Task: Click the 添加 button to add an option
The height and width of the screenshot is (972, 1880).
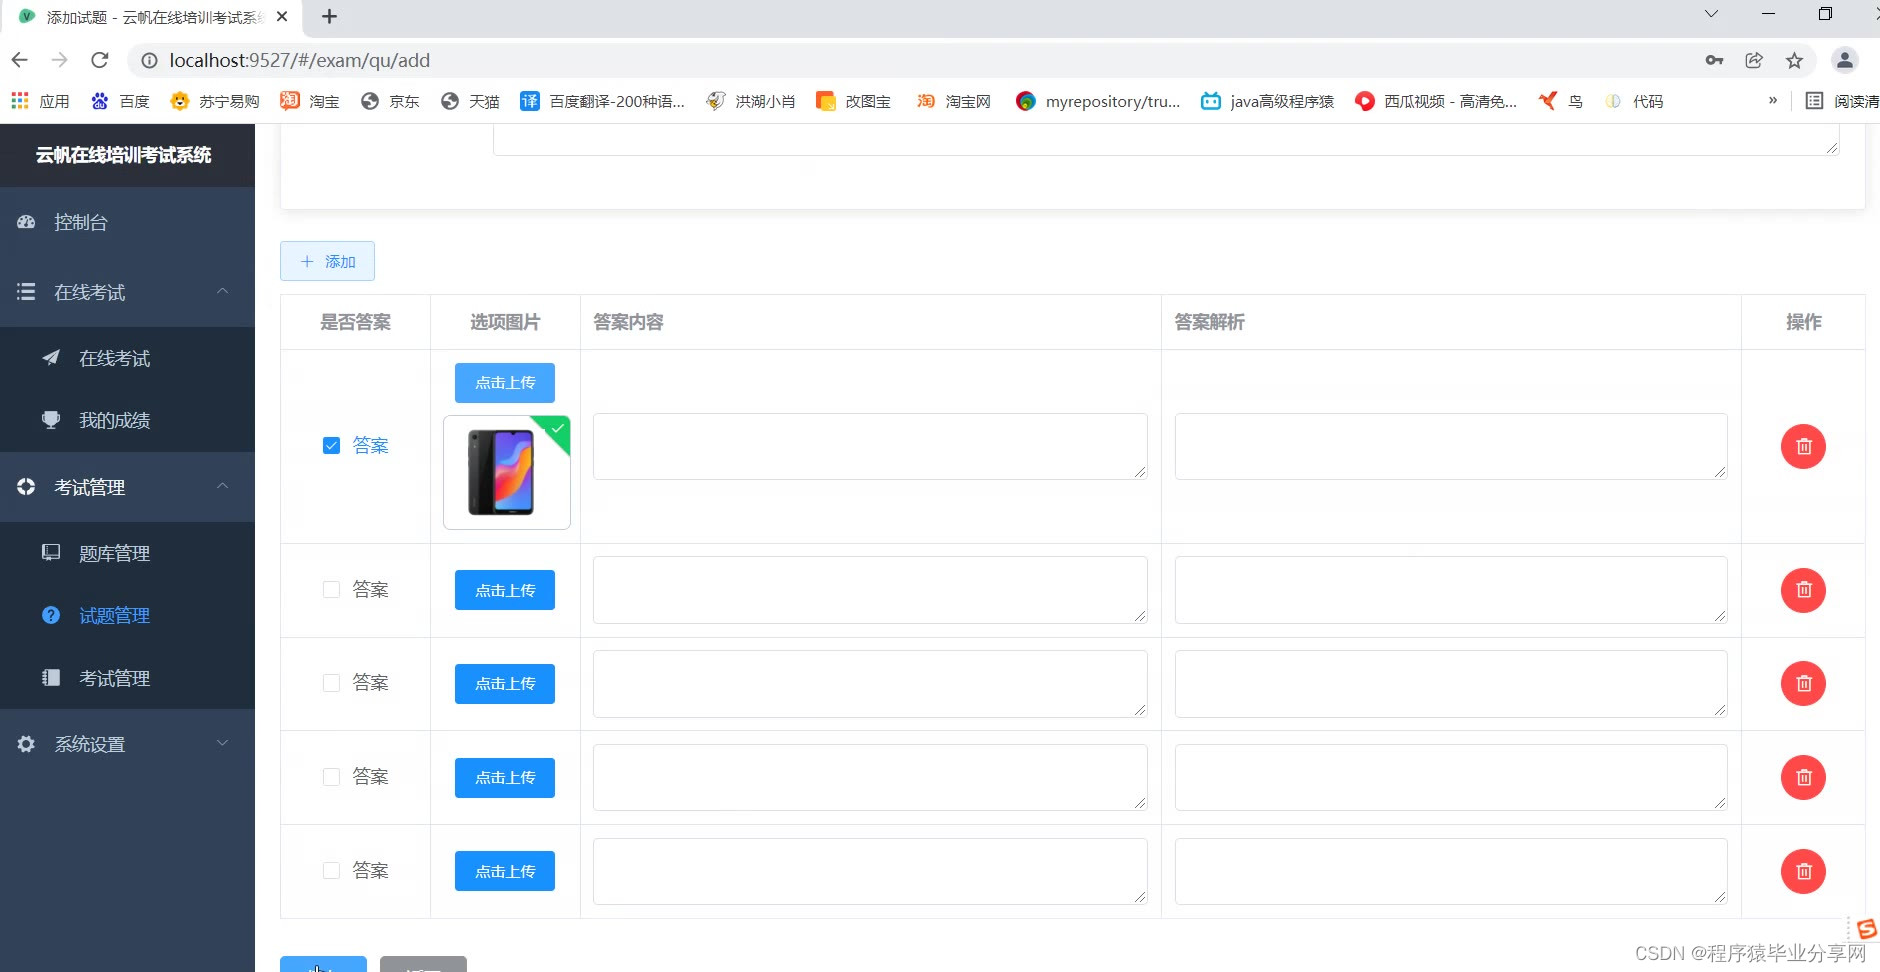Action: [x=327, y=261]
